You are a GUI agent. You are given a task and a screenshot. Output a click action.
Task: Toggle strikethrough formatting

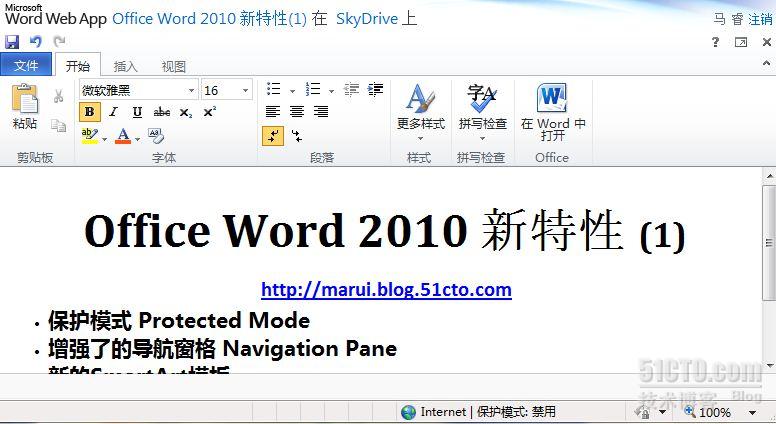pos(161,112)
